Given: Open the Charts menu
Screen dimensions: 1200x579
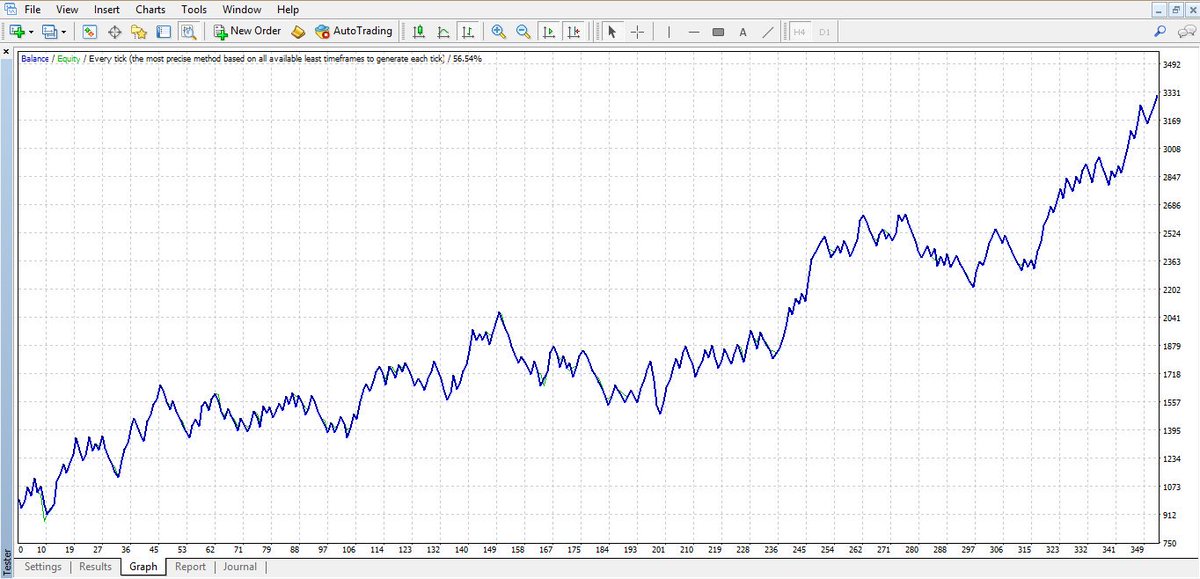Looking at the screenshot, I should (x=151, y=9).
